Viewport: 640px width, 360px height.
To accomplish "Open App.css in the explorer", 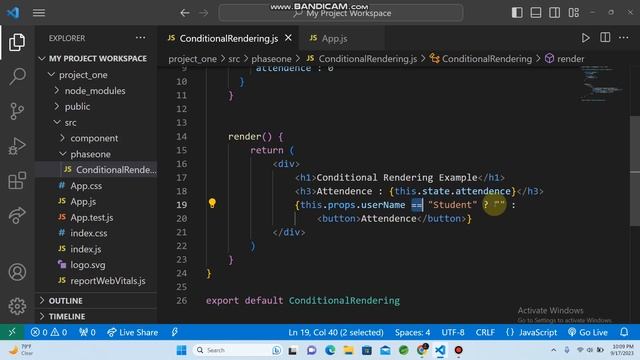I will [96, 186].
